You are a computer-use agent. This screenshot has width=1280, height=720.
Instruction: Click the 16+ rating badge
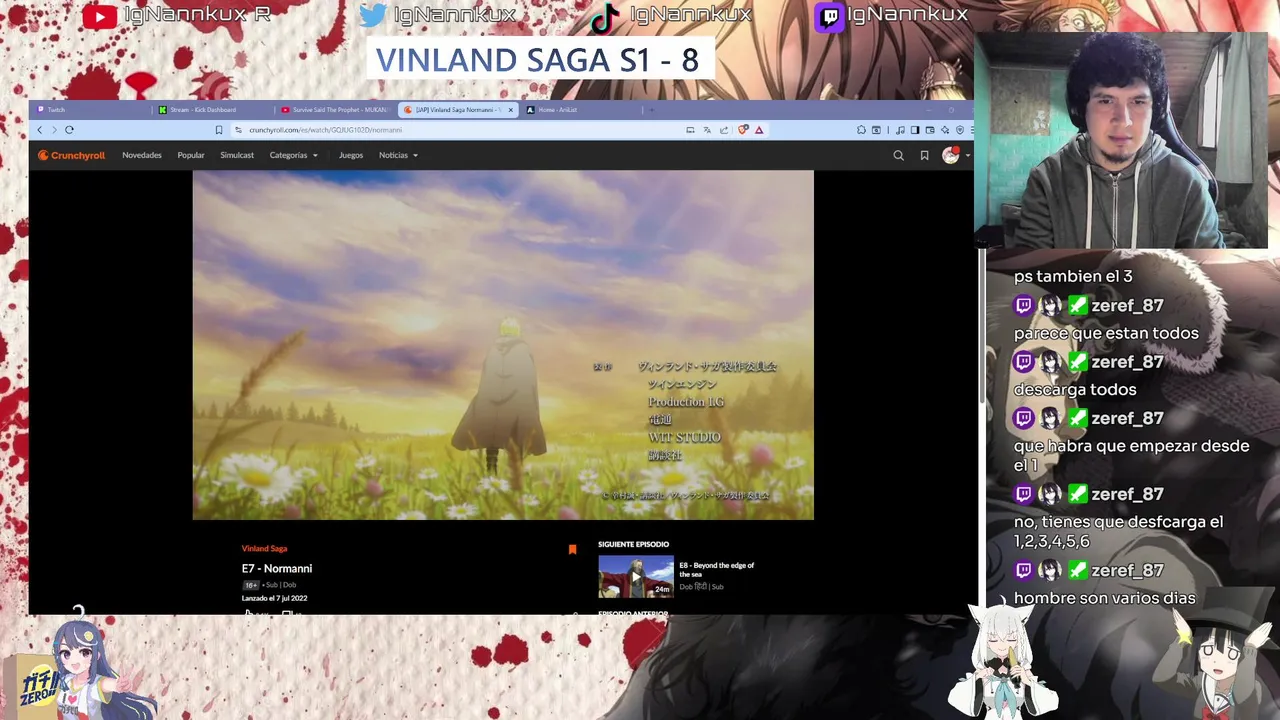click(x=251, y=585)
